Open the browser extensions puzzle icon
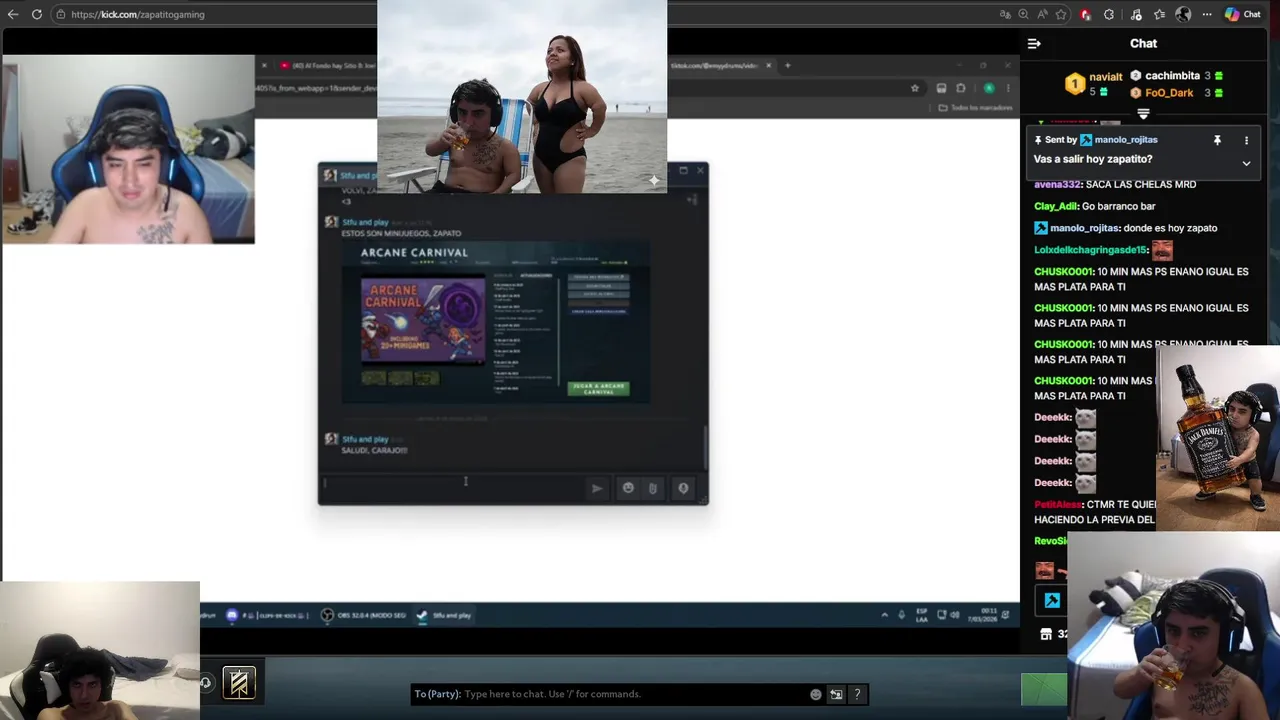Viewport: 1280px width, 720px height. coord(1109,14)
